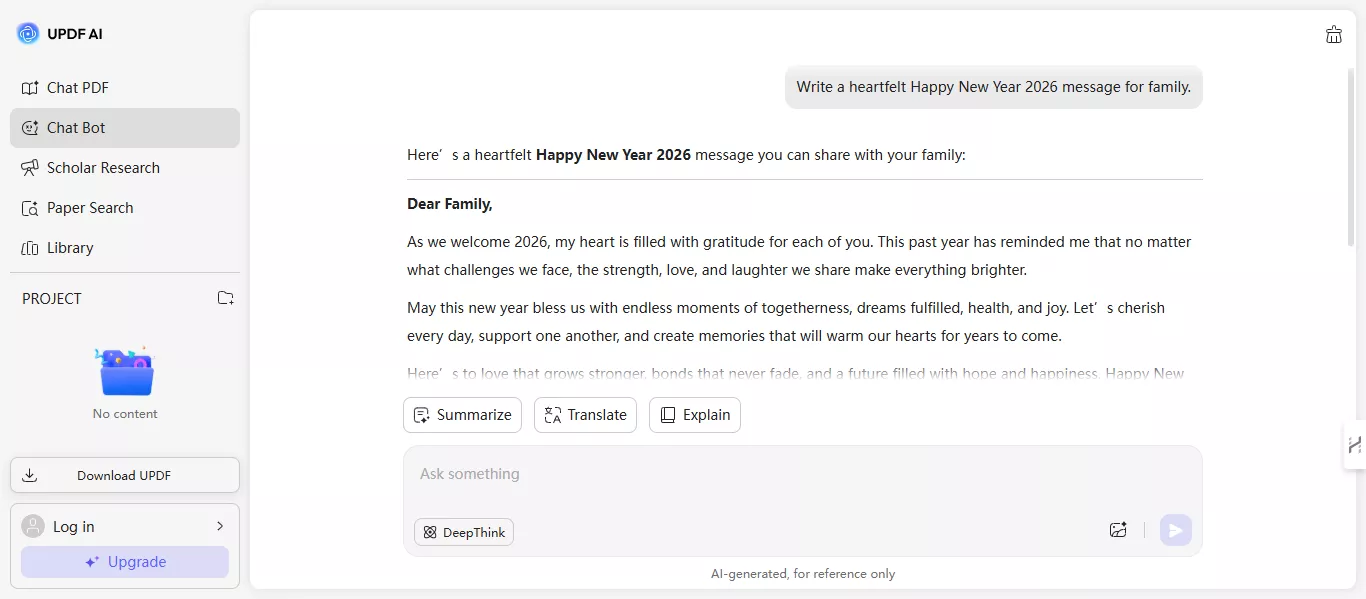Click the UPDF AI logo icon
Screen dimensions: 1366x599
[28, 34]
